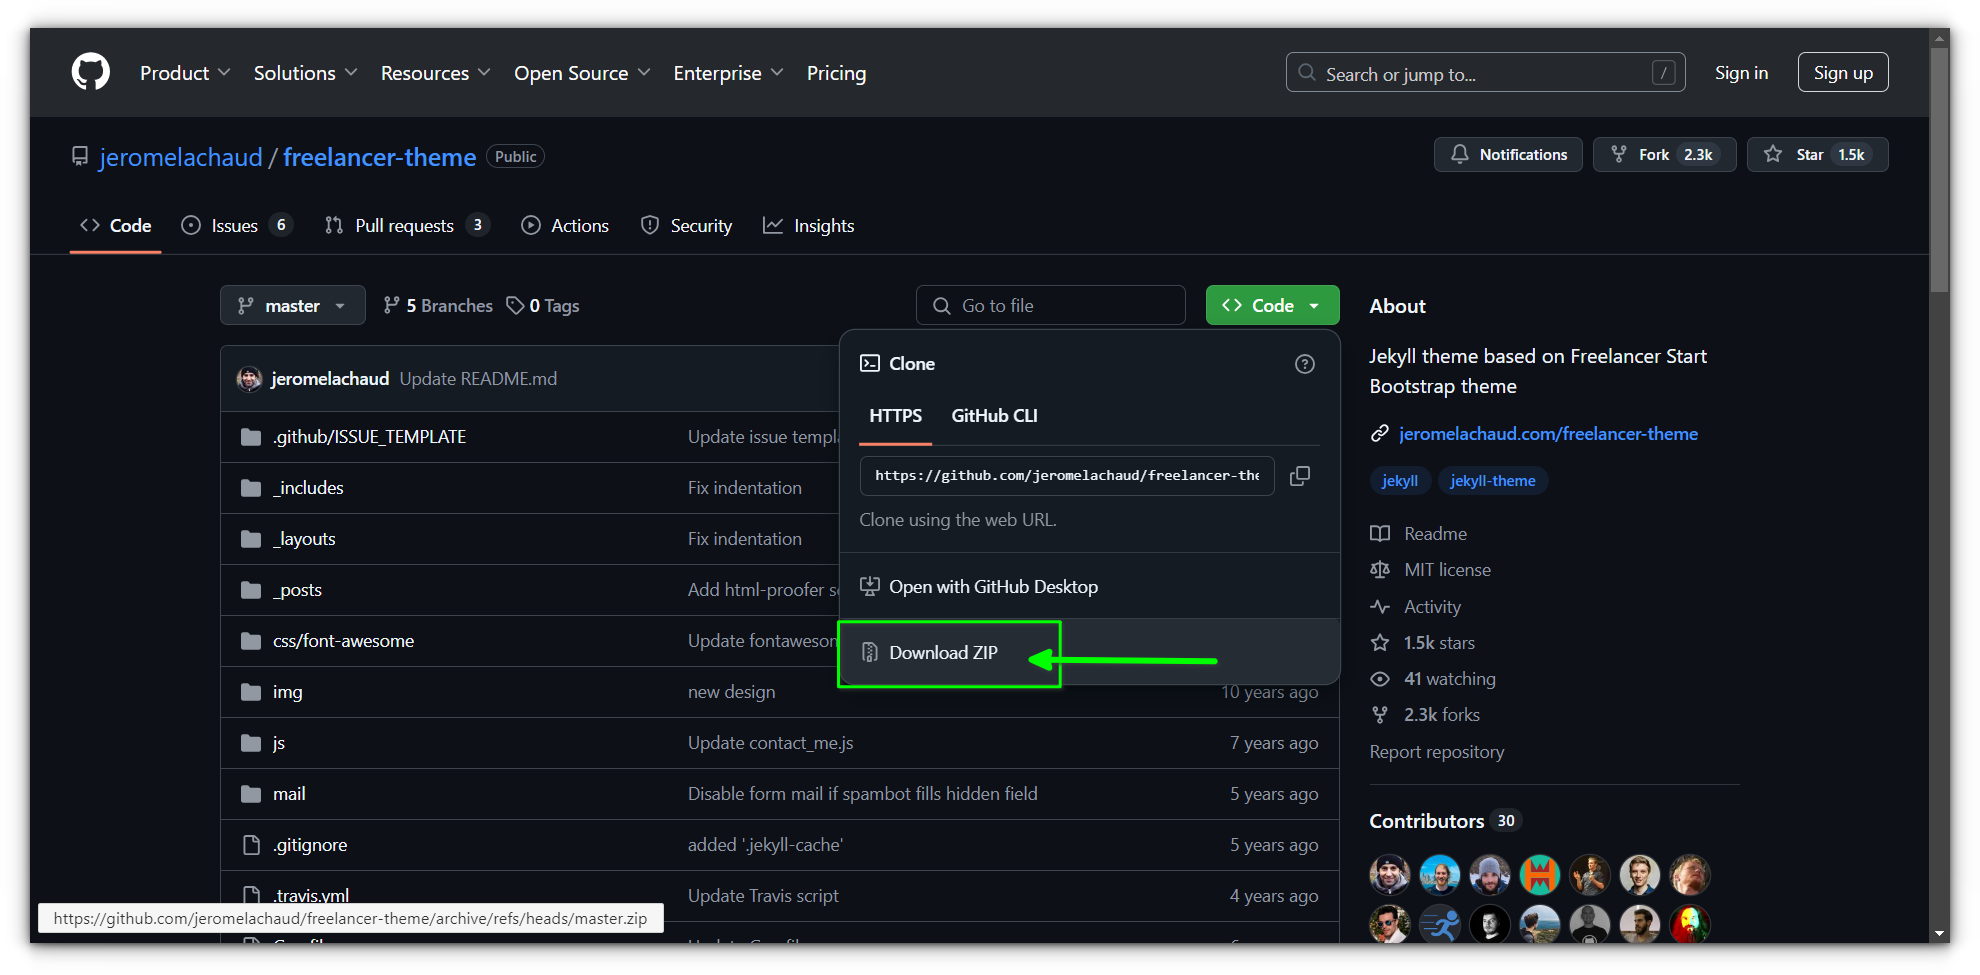The height and width of the screenshot is (975, 1980).
Task: Open the Pull requests tab
Action: click(x=404, y=226)
